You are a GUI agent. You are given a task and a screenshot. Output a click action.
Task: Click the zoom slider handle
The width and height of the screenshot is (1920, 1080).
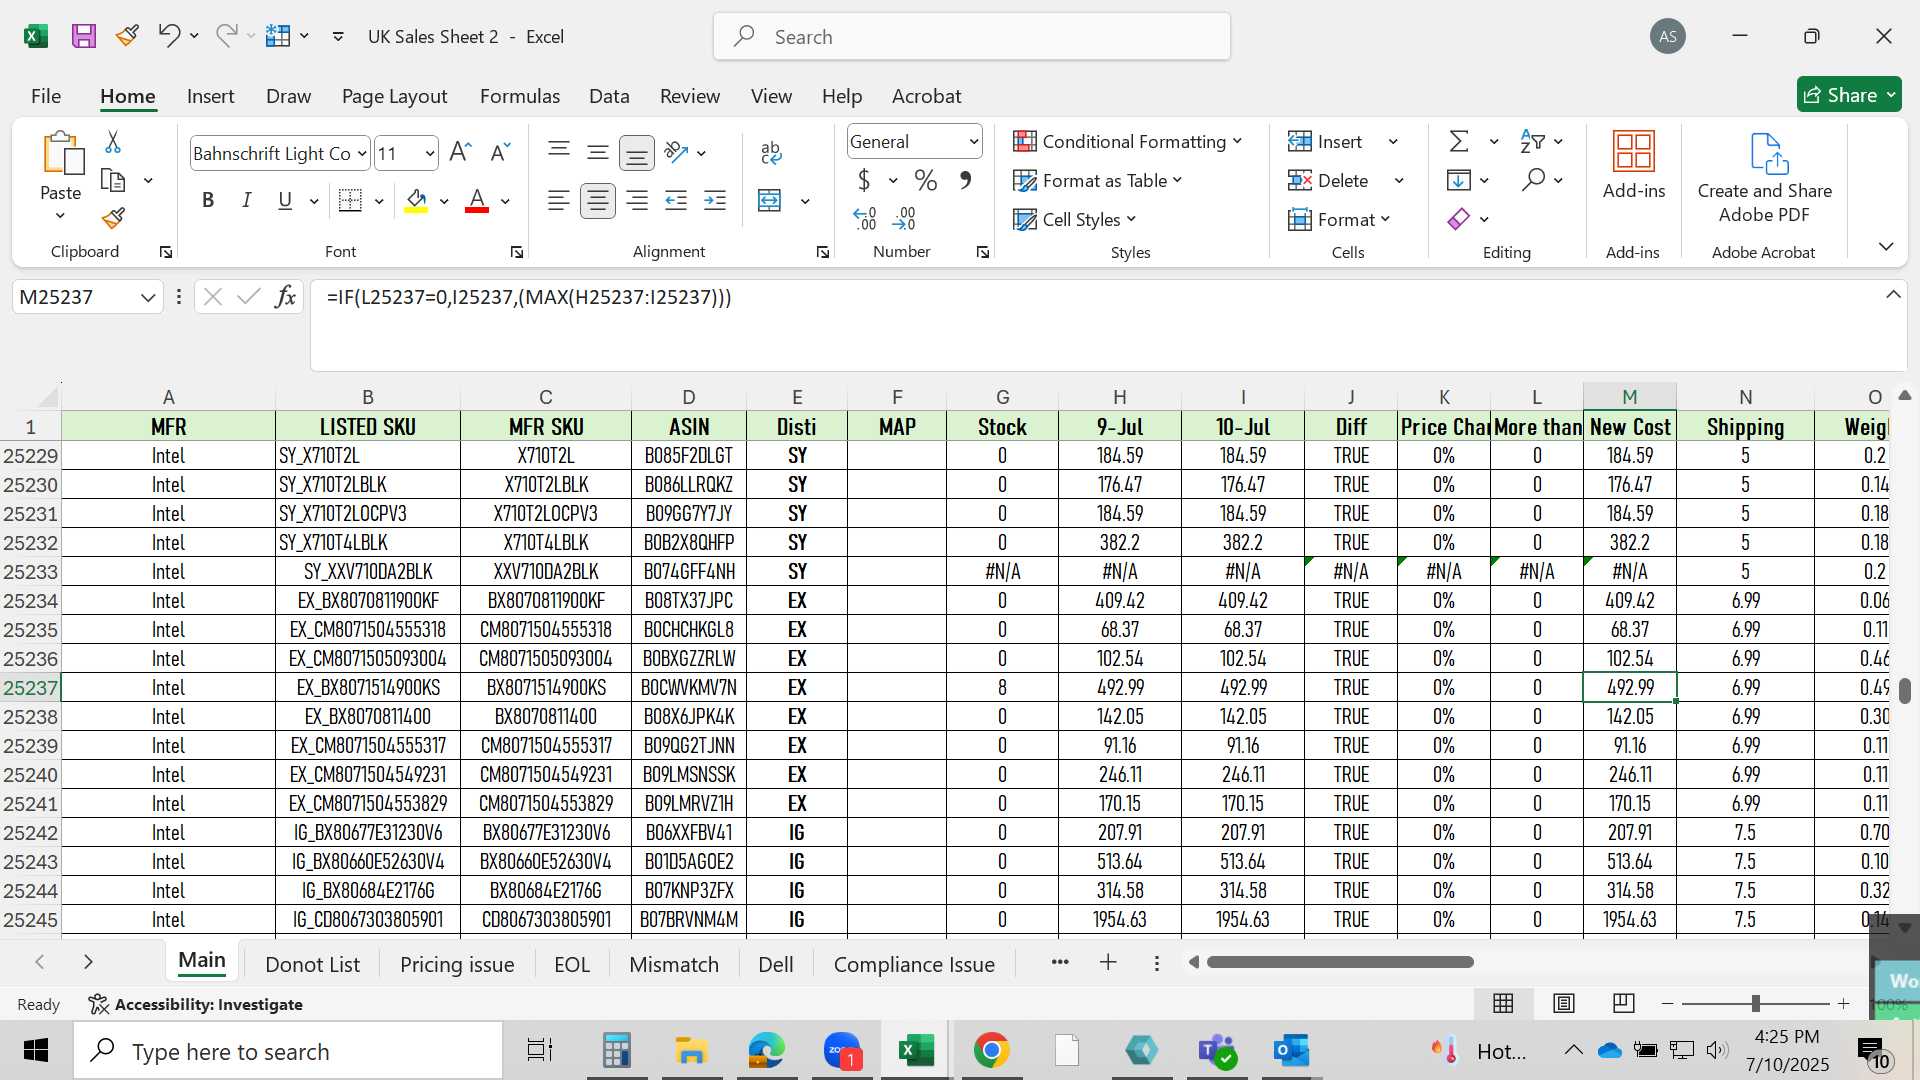[x=1755, y=1003]
